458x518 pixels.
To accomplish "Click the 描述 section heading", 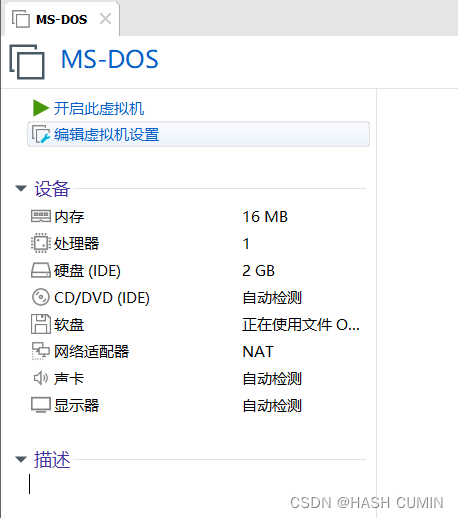I will [x=52, y=459].
